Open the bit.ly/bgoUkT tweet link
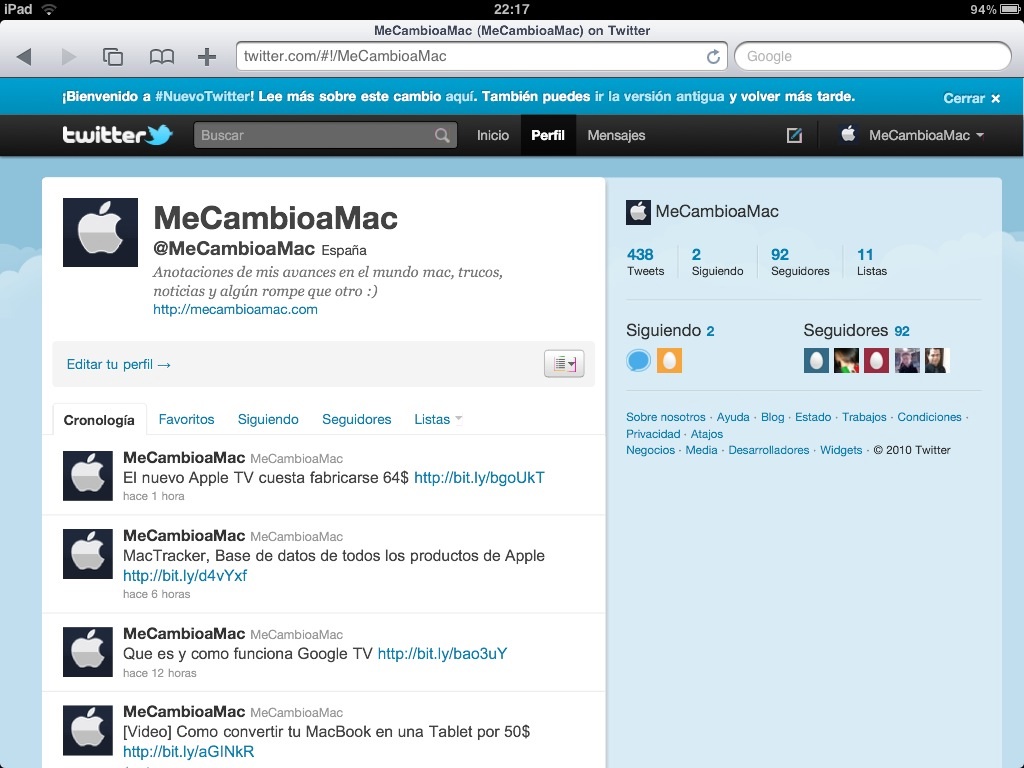The height and width of the screenshot is (768, 1024). pyautogui.click(x=479, y=477)
